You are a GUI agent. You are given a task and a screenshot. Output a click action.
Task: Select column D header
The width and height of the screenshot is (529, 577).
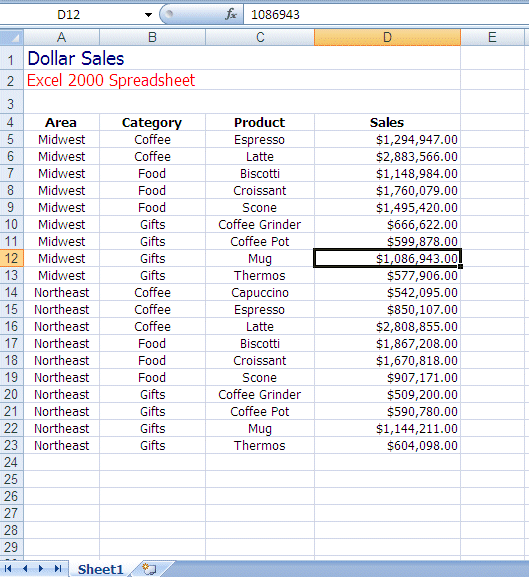[x=387, y=37]
